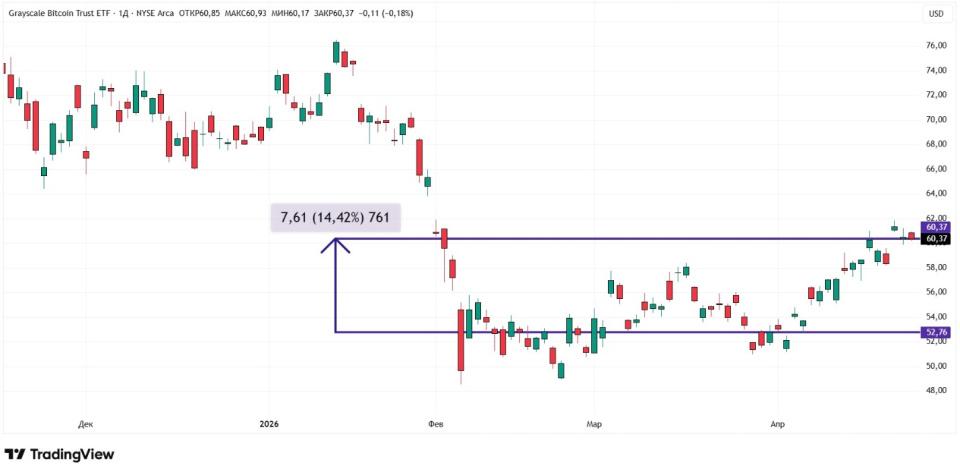
Task: Select the upper purple horizontal line
Action: click(600, 239)
